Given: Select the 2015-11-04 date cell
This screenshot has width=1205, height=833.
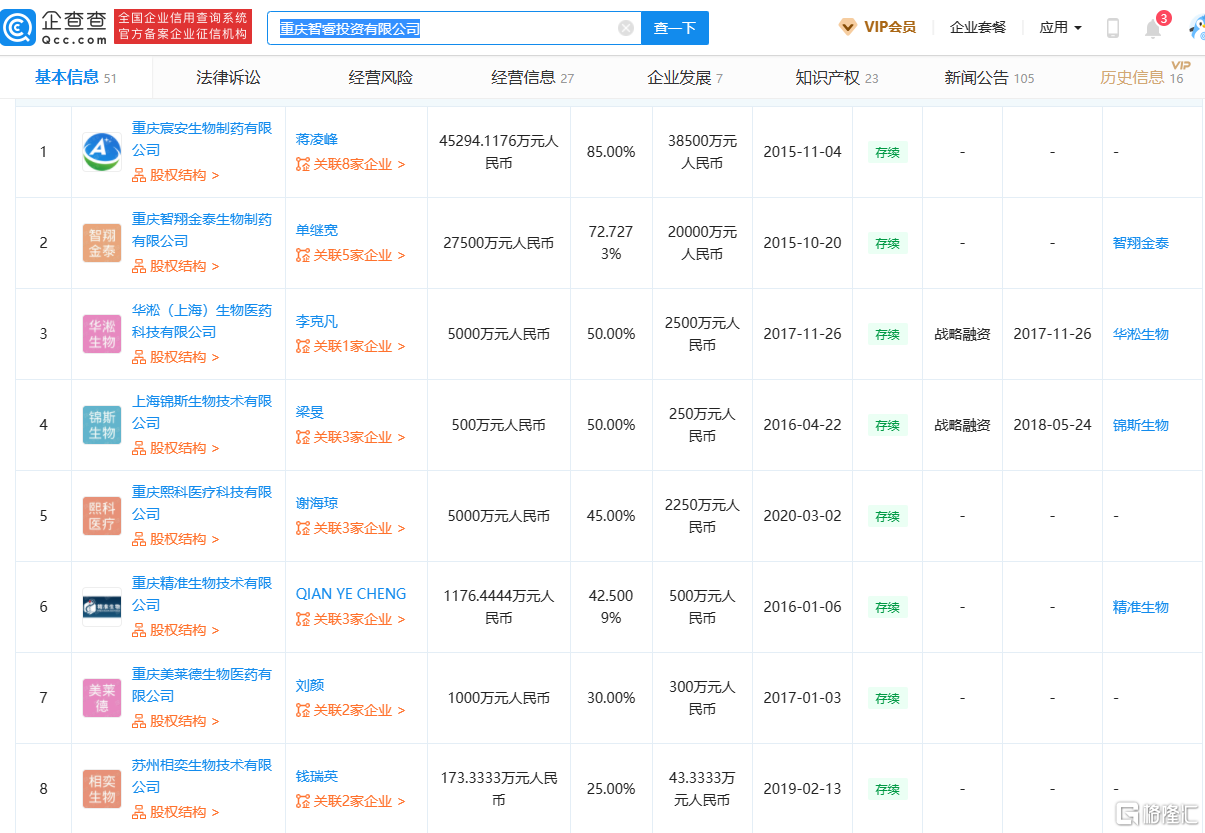Looking at the screenshot, I should tap(802, 152).
